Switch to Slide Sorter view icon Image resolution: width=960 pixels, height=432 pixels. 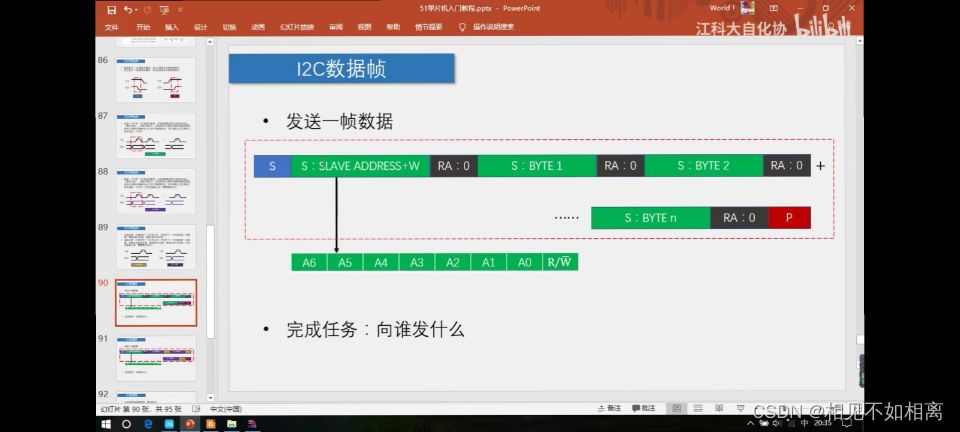(x=697, y=408)
